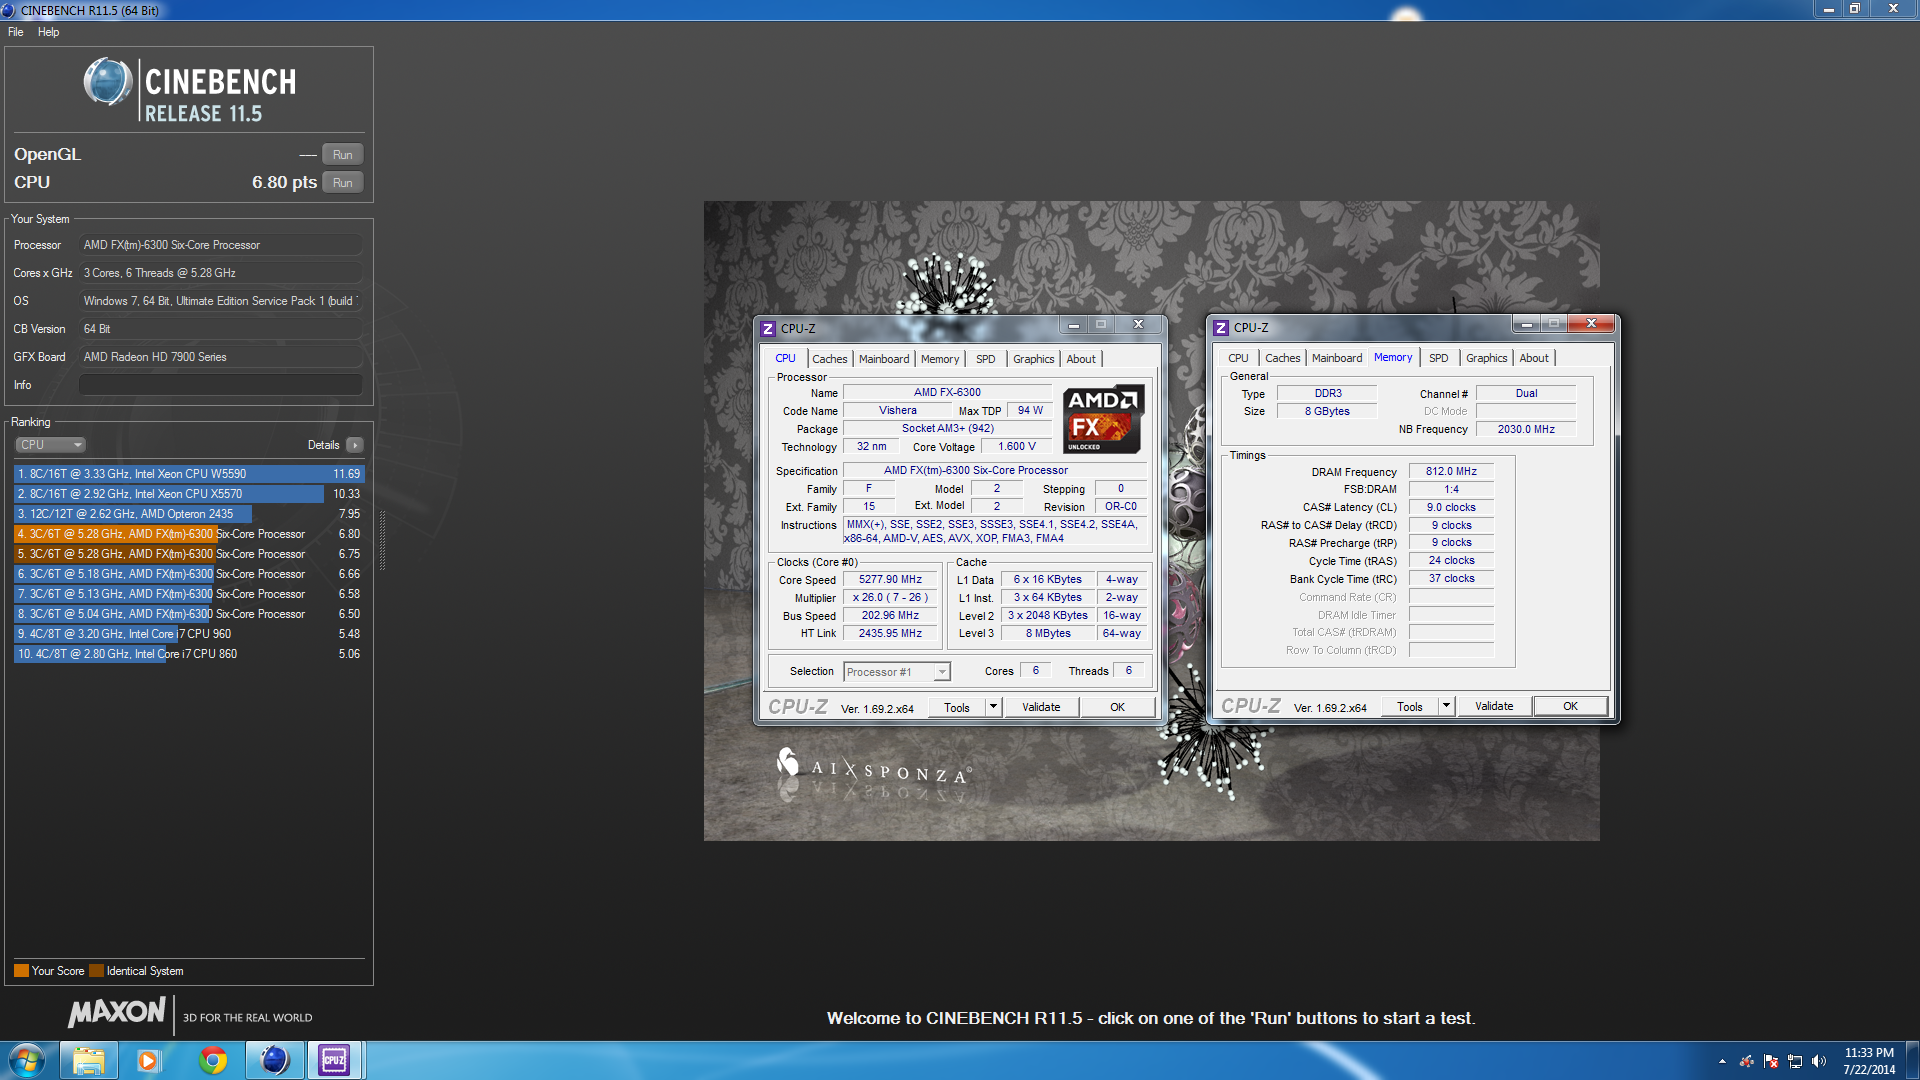The height and width of the screenshot is (1080, 1920).
Task: Open Caches tab in right CPU-Z window
Action: [x=1282, y=358]
